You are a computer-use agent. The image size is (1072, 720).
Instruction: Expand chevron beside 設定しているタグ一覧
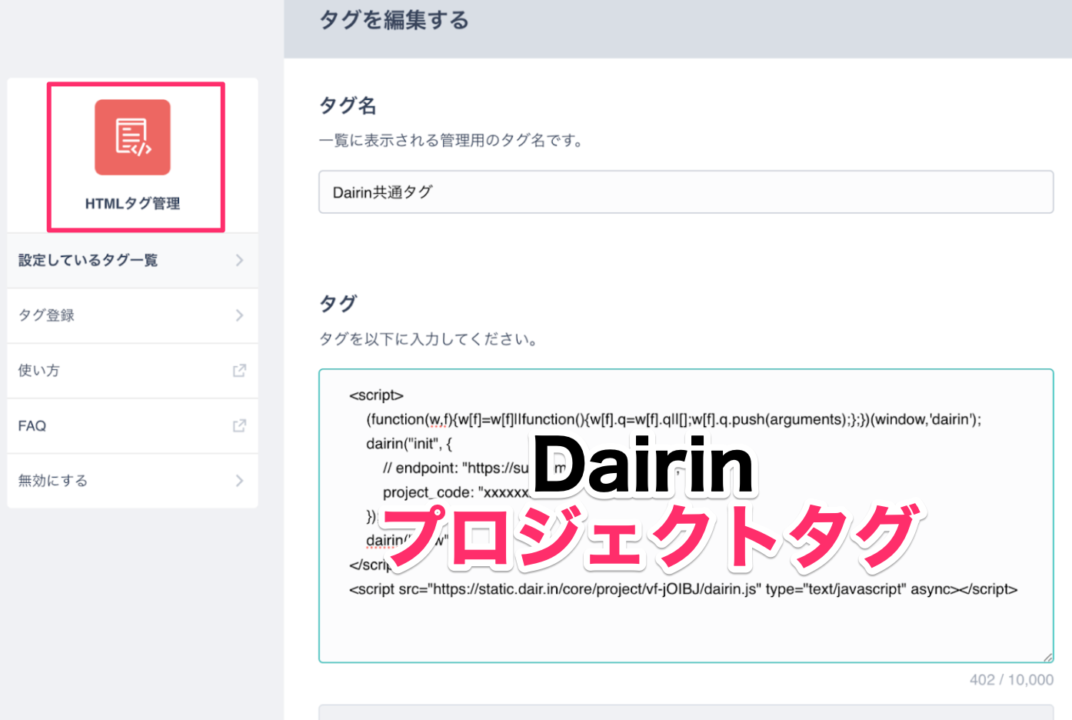point(239,261)
